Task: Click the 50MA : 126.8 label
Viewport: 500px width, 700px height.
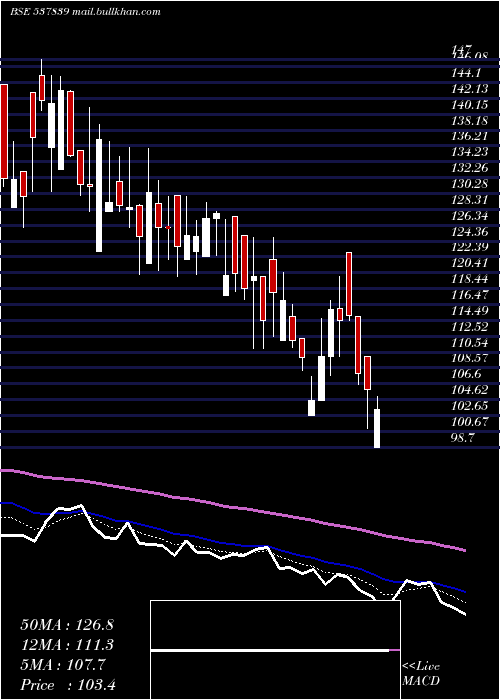Action: coord(67,625)
